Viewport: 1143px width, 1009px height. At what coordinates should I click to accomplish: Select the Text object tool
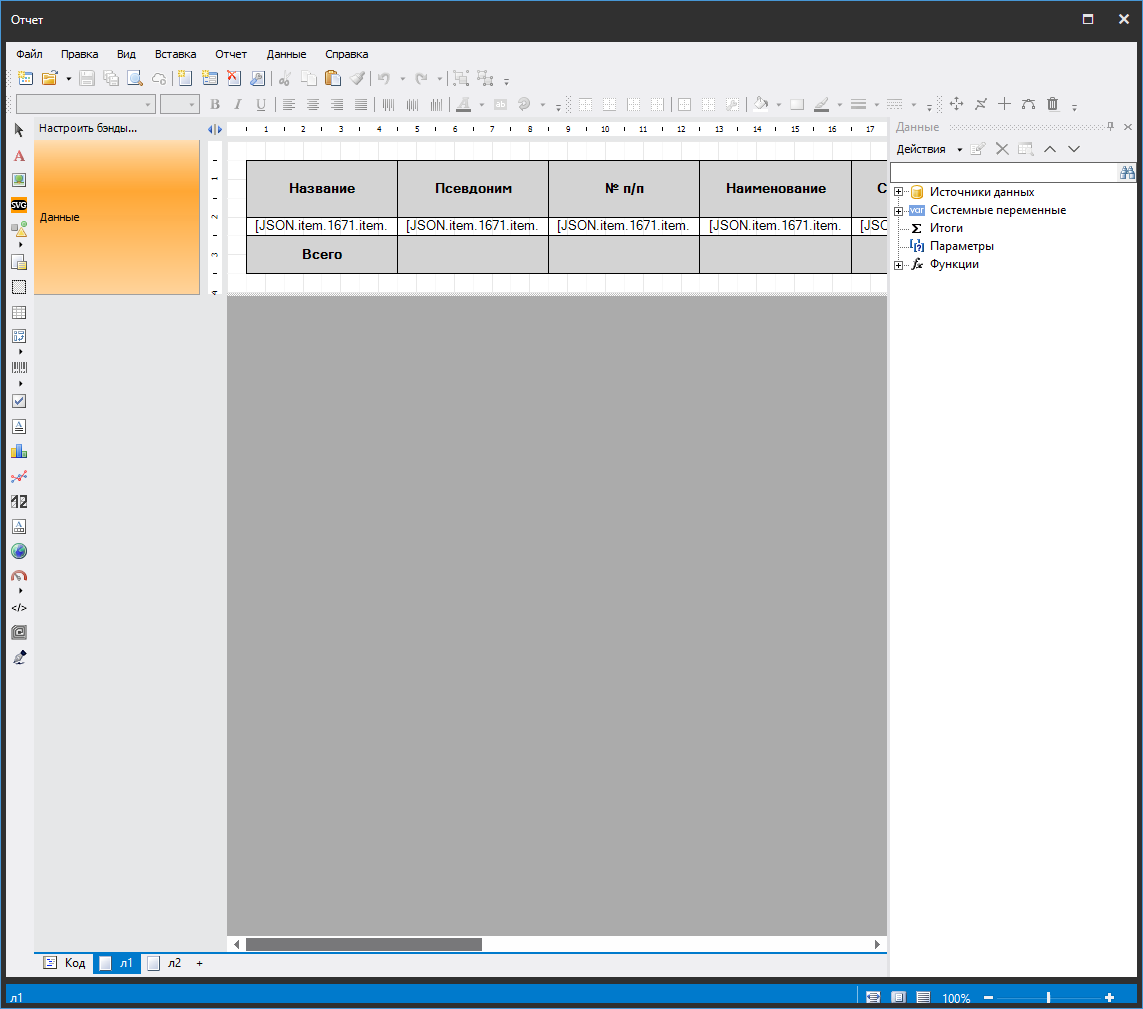tap(19, 156)
